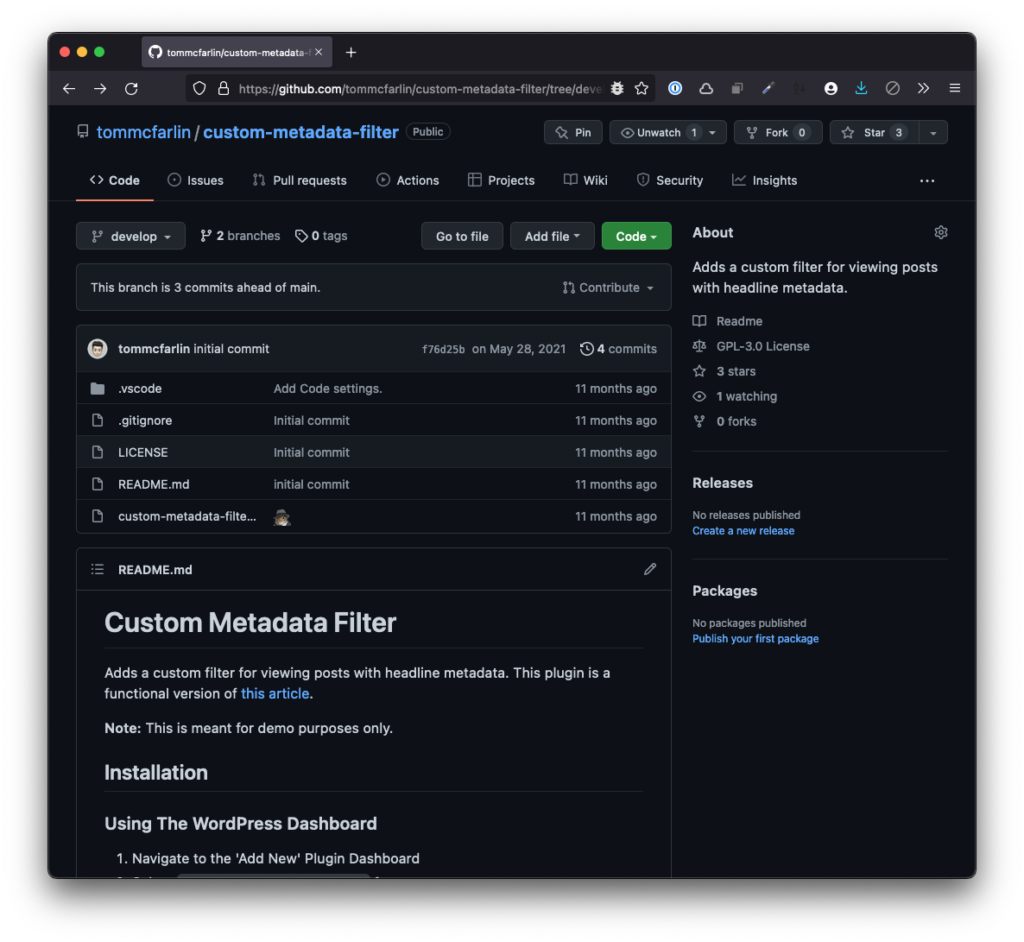
Task: Go forward using the browser forward arrow
Action: 100,88
